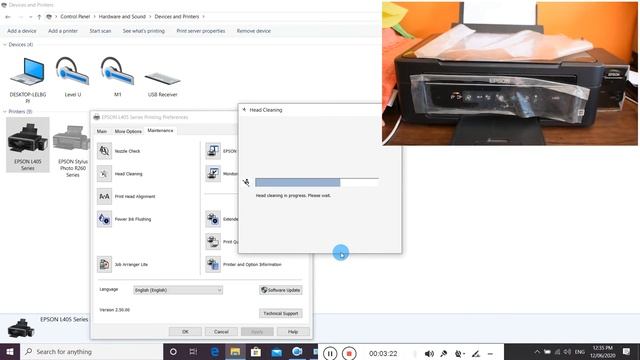640x360 pixels.
Task: Open Task View on the taskbar
Action: 193,351
